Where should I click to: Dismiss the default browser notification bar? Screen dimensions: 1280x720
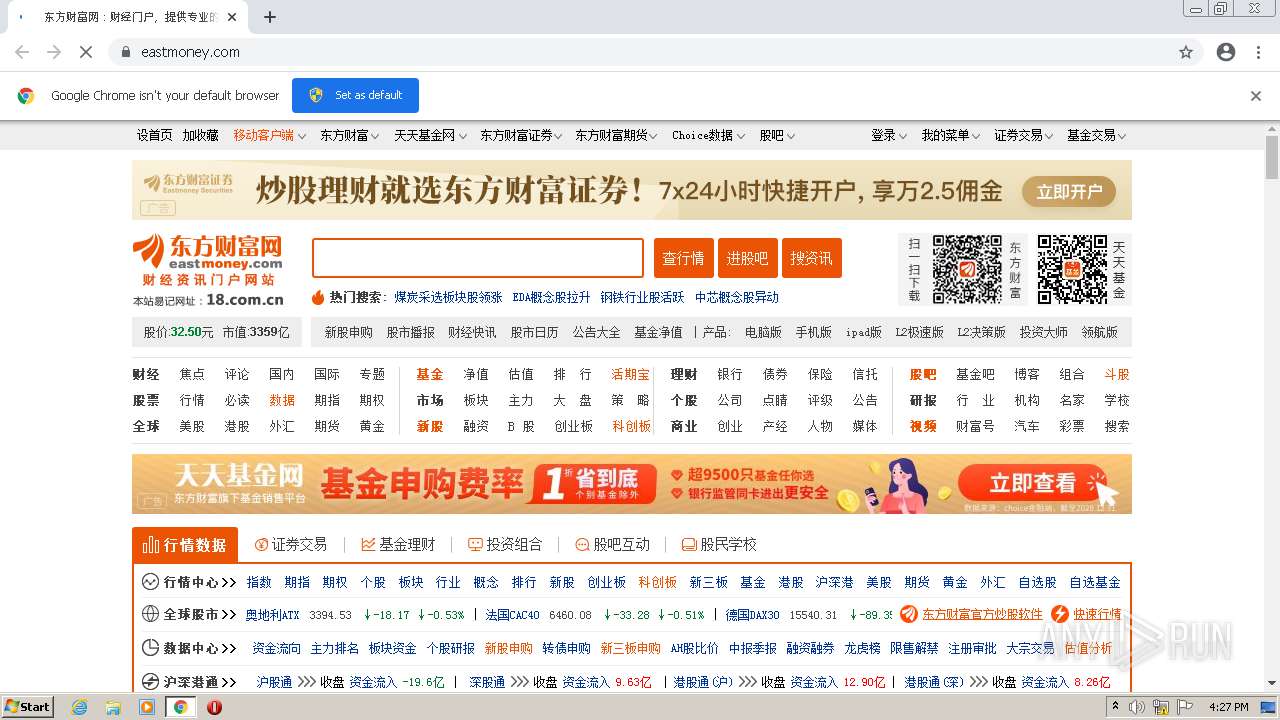pos(1256,96)
